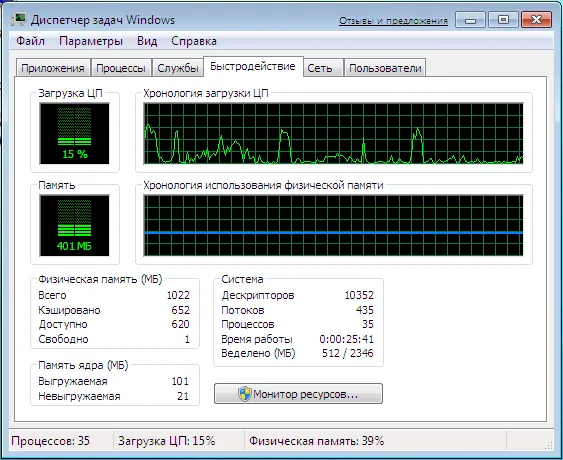Select the Быстродействие tab

coord(253,66)
